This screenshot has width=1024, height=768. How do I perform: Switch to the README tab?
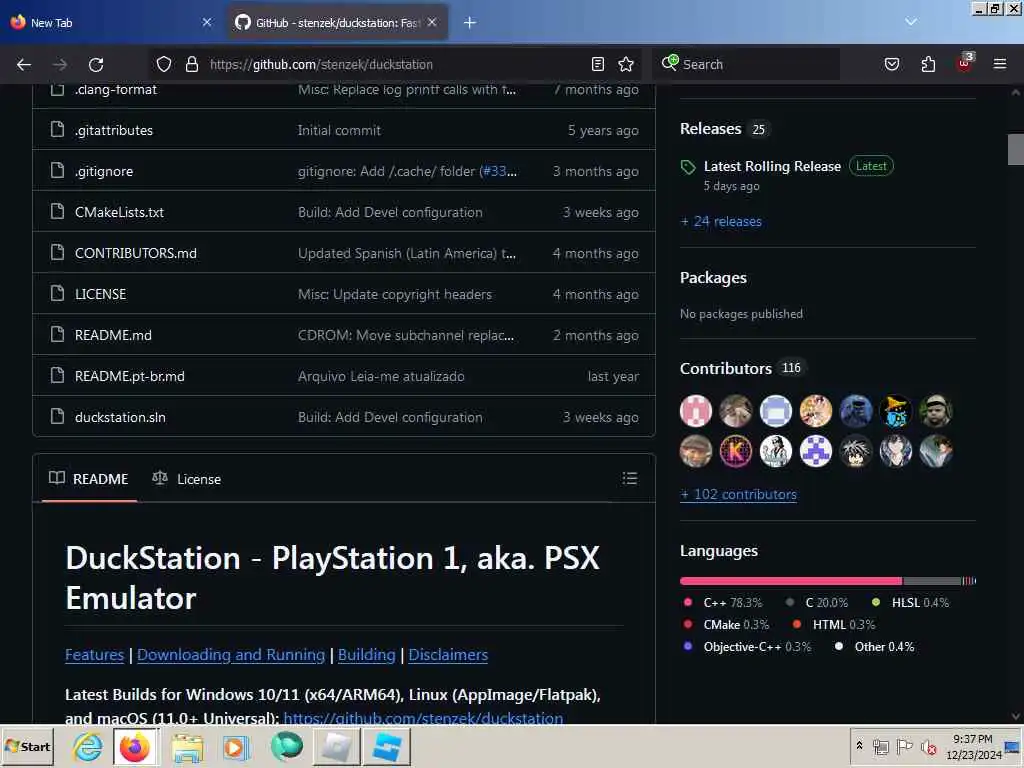[x=89, y=479]
